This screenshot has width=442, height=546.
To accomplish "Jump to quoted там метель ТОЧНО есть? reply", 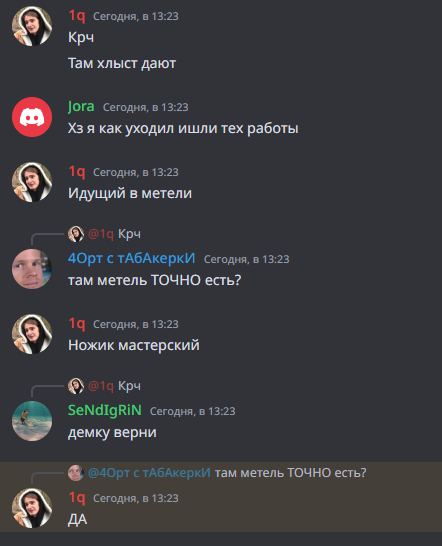I will [290, 473].
